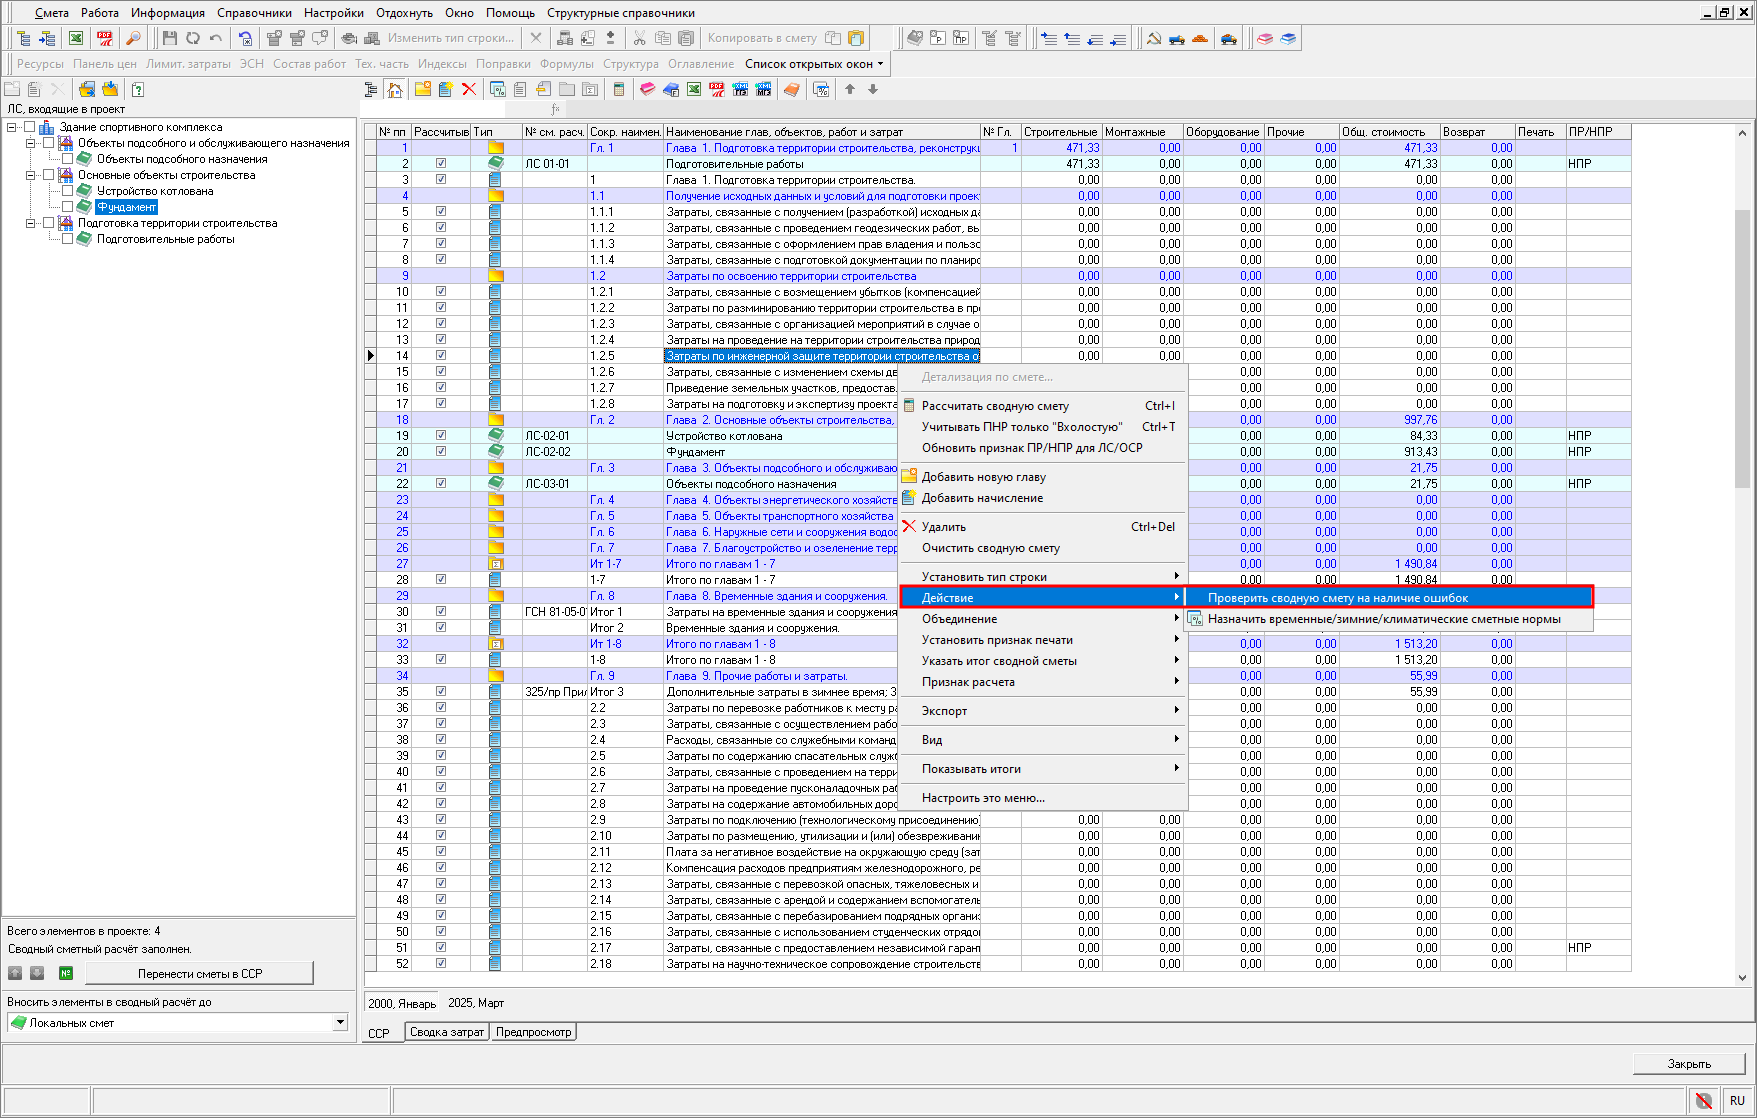Check the box next to 'Устройство котлована' in tree
Screen dimensions: 1757x1118
pyautogui.click(x=67, y=191)
